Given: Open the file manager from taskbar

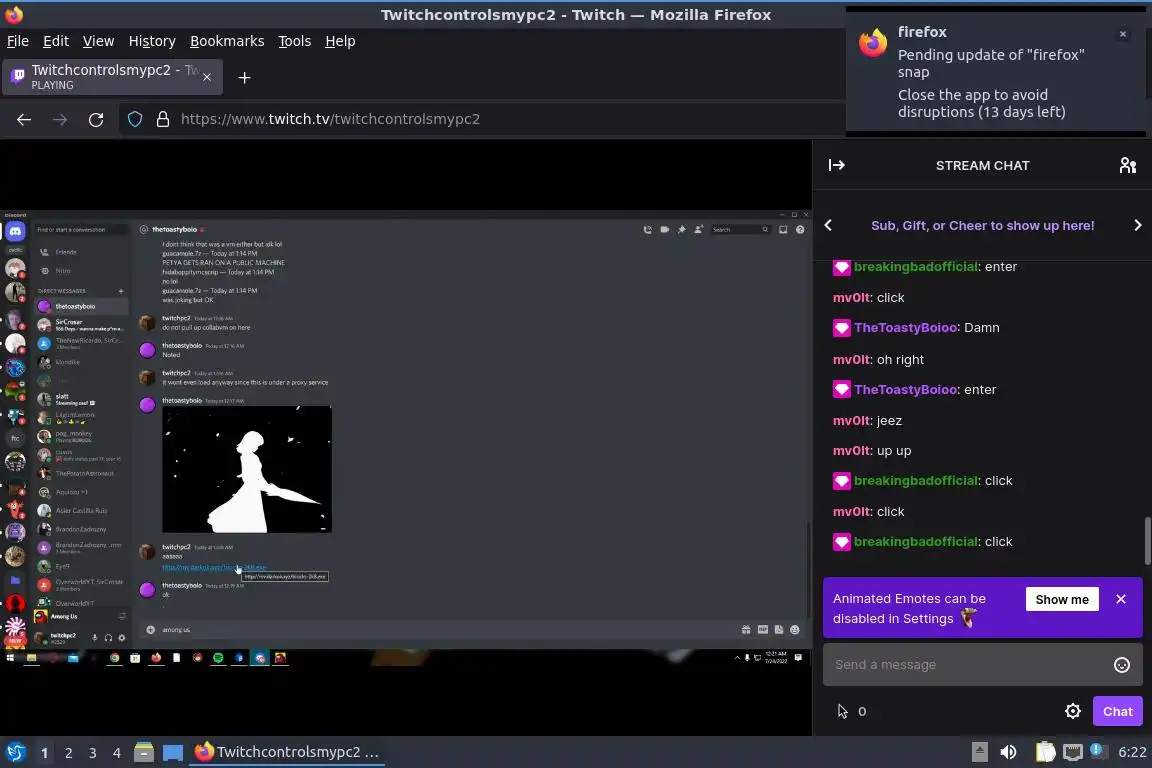Looking at the screenshot, I should [x=144, y=752].
